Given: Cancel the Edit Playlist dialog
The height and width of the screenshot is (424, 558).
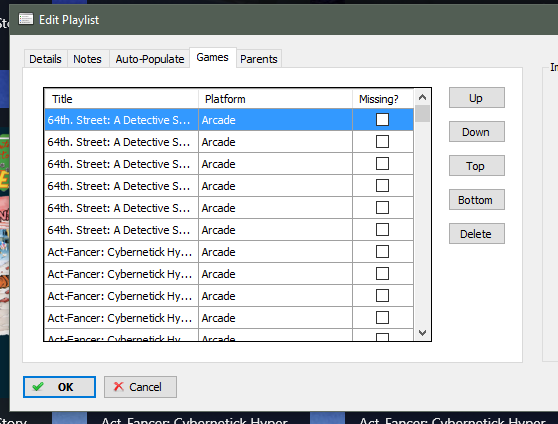Looking at the screenshot, I should [x=140, y=387].
